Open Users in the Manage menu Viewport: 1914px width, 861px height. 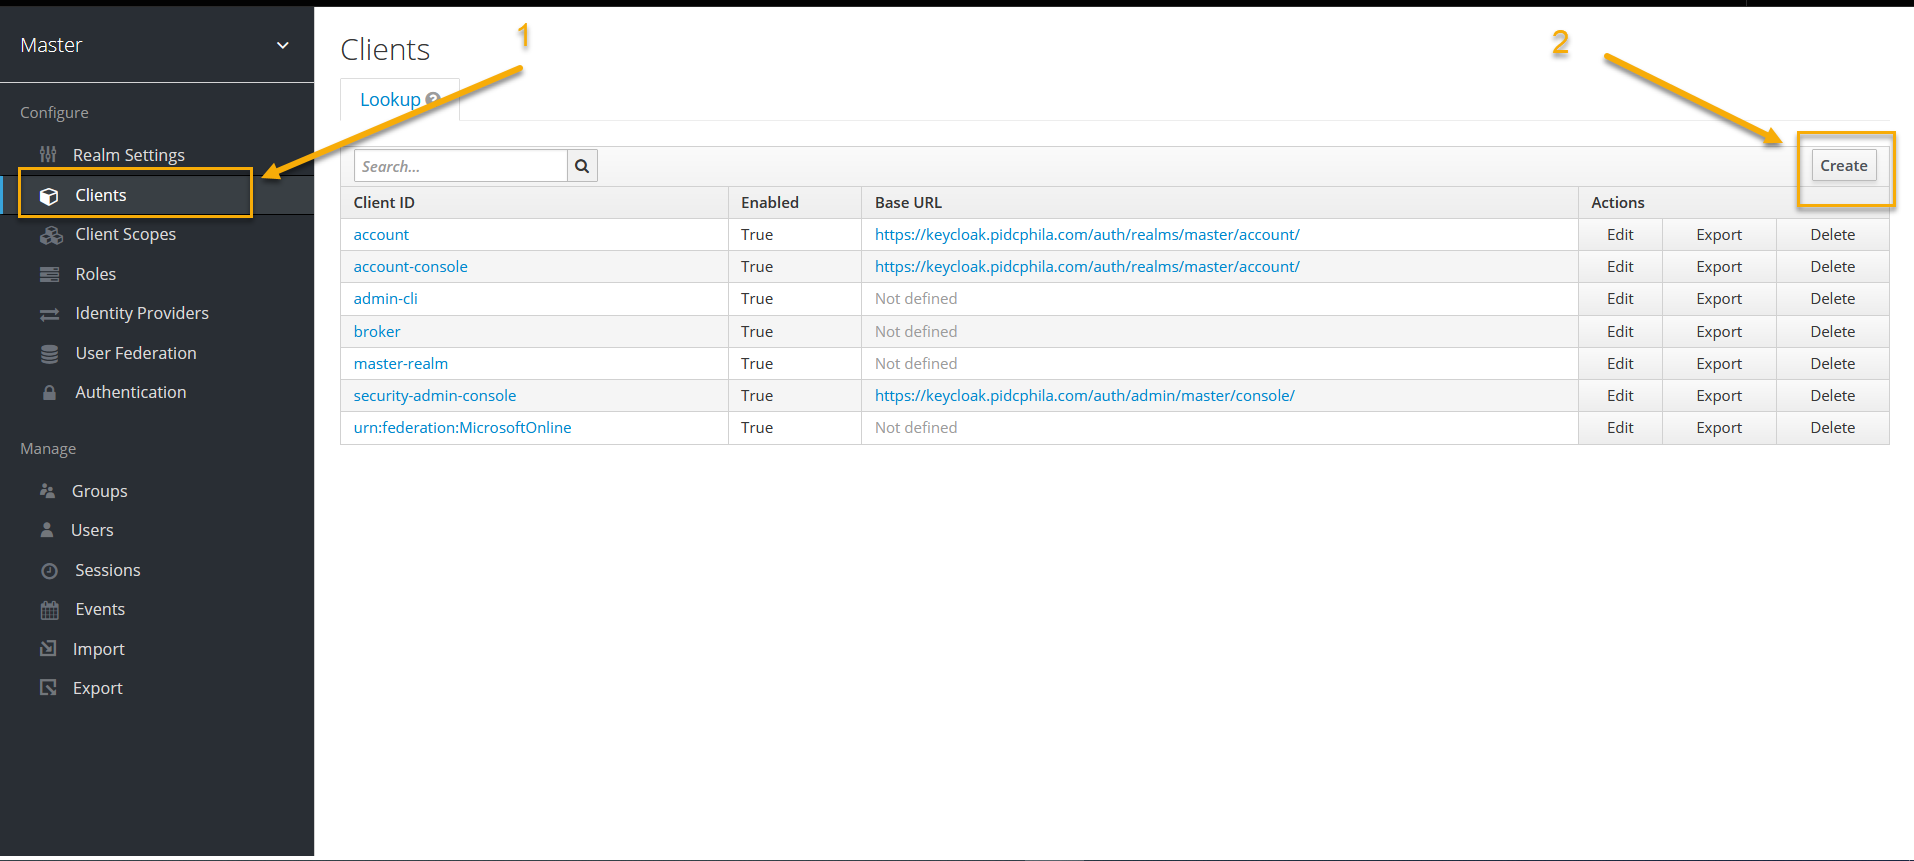(92, 531)
